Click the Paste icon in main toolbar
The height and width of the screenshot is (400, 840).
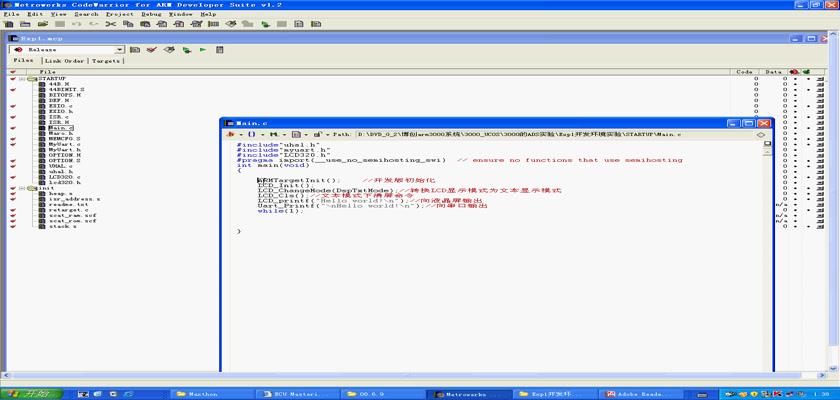[145, 24]
